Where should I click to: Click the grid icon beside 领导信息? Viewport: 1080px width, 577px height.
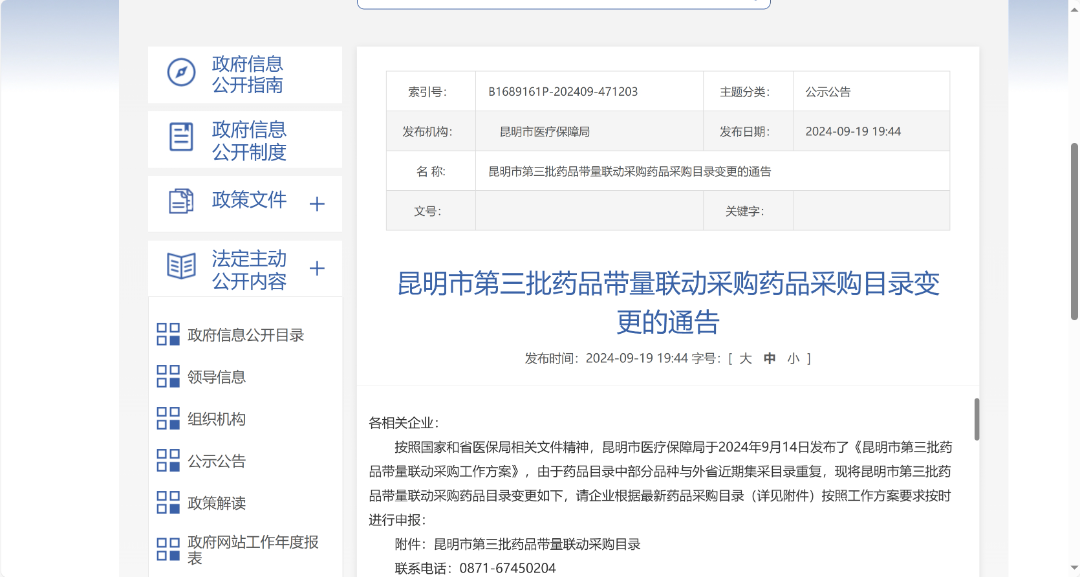pos(168,377)
